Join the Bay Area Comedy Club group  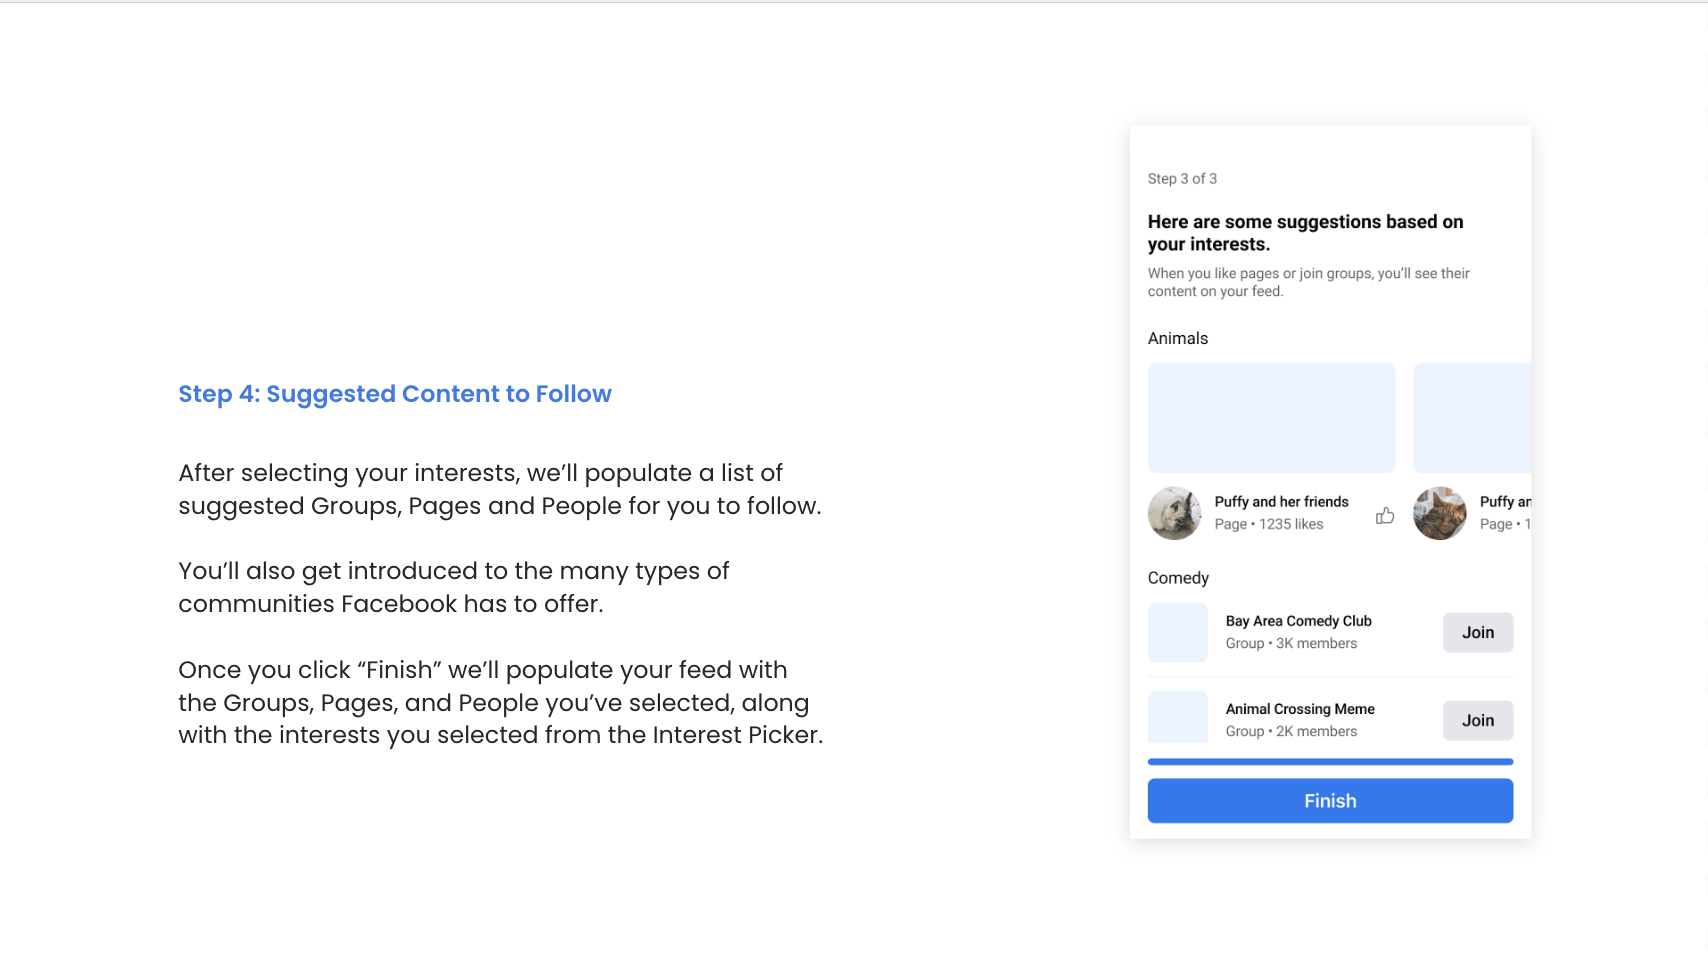click(1477, 632)
